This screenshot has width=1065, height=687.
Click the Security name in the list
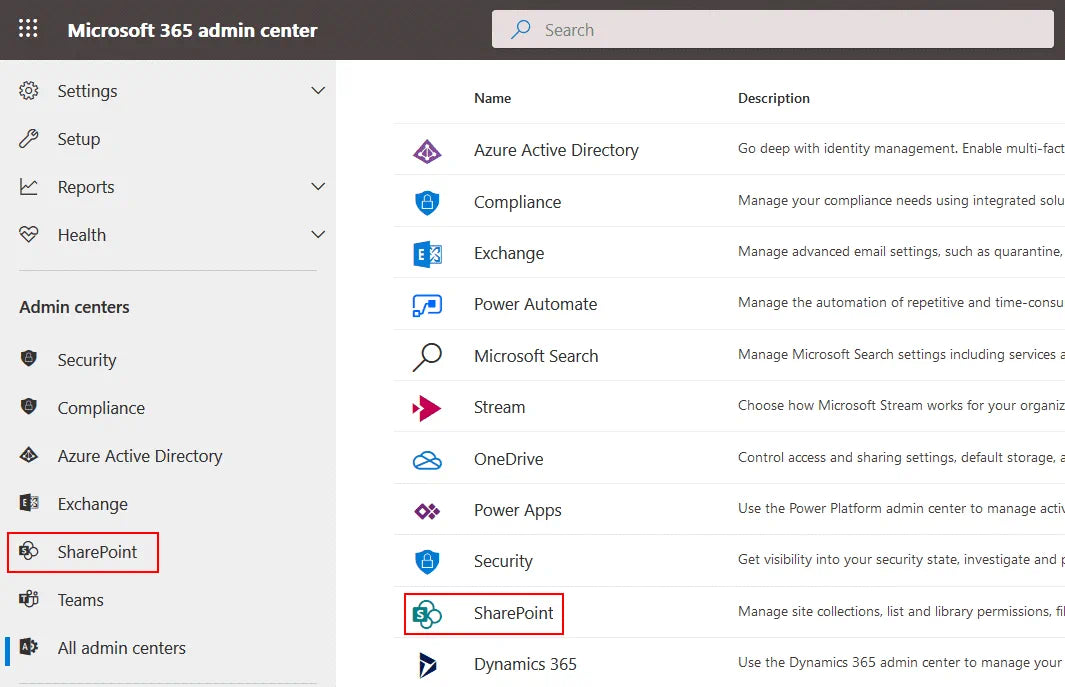tap(503, 562)
